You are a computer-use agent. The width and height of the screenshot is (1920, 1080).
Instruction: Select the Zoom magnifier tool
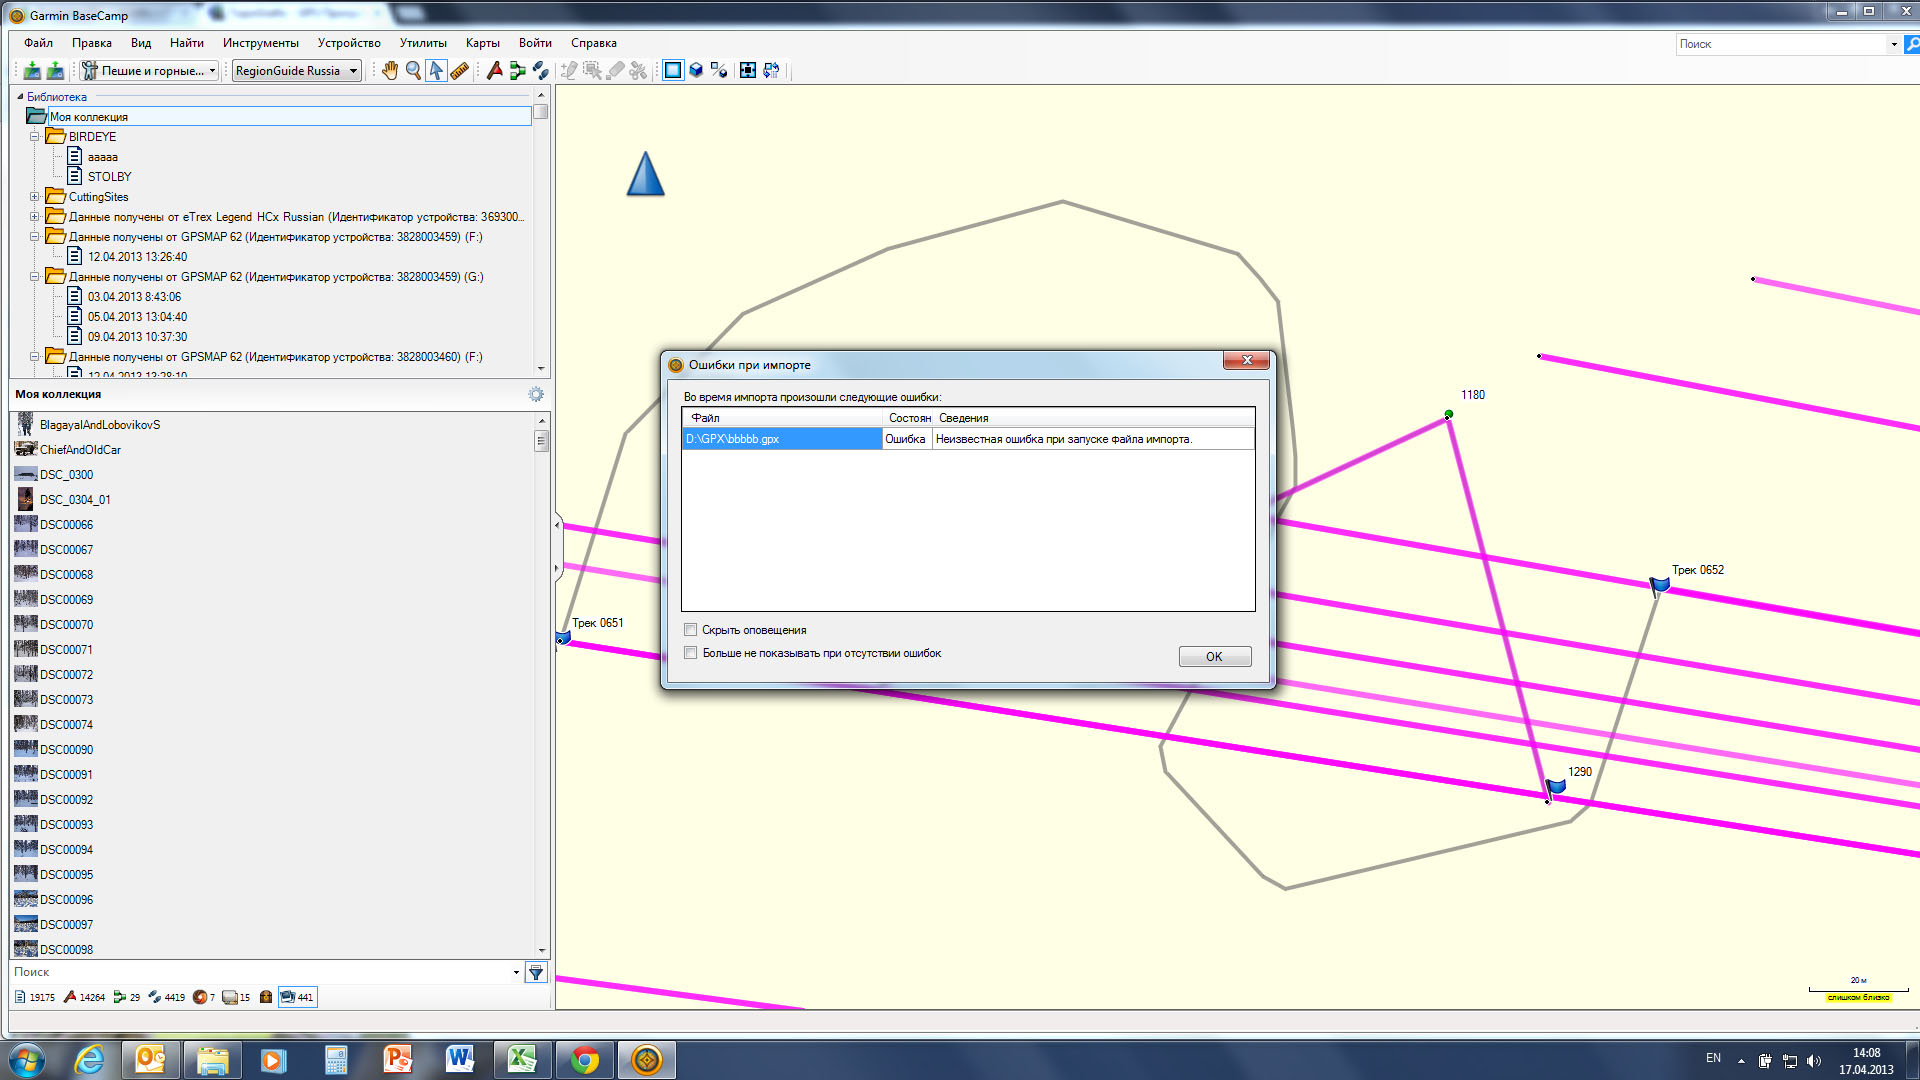413,70
